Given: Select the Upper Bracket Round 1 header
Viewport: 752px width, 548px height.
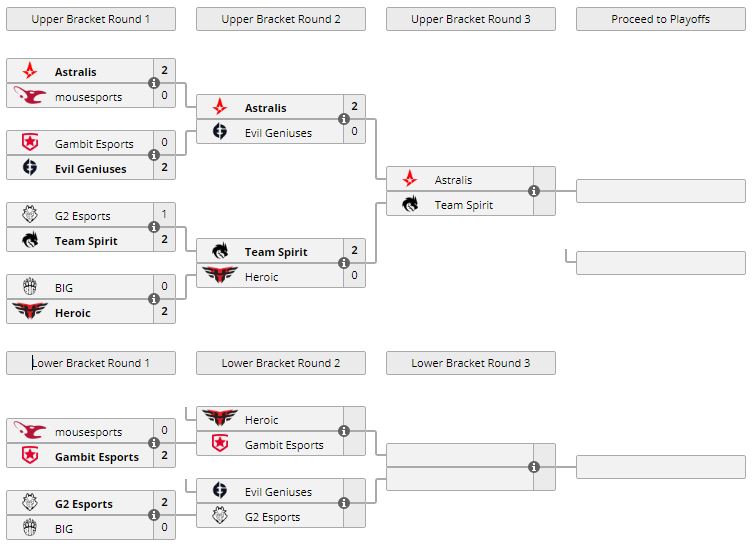Looking at the screenshot, I should pyautogui.click(x=91, y=19).
